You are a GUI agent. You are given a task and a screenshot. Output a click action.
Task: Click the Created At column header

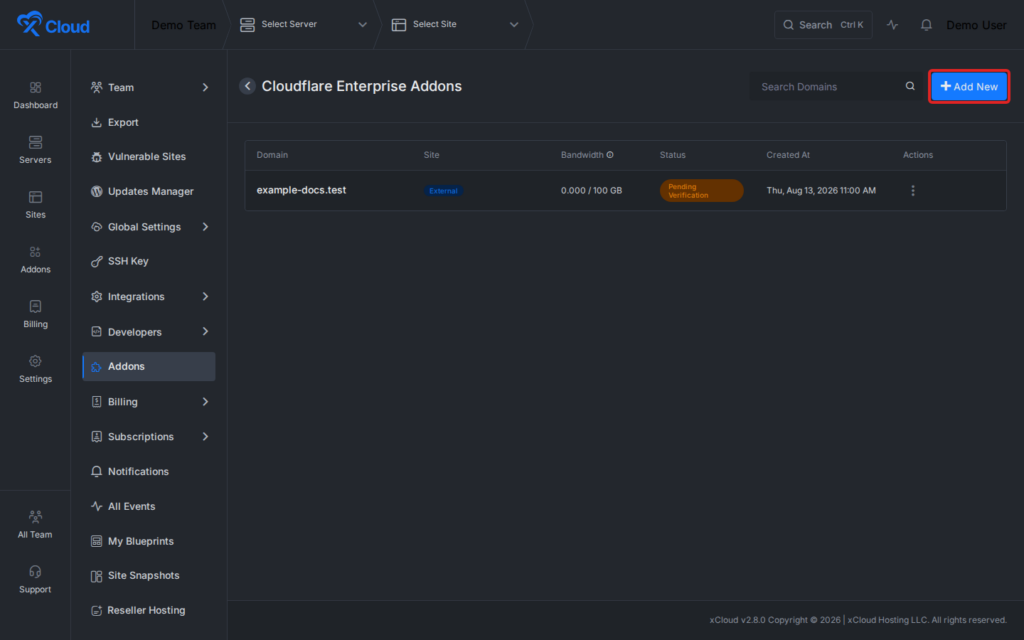click(x=788, y=155)
